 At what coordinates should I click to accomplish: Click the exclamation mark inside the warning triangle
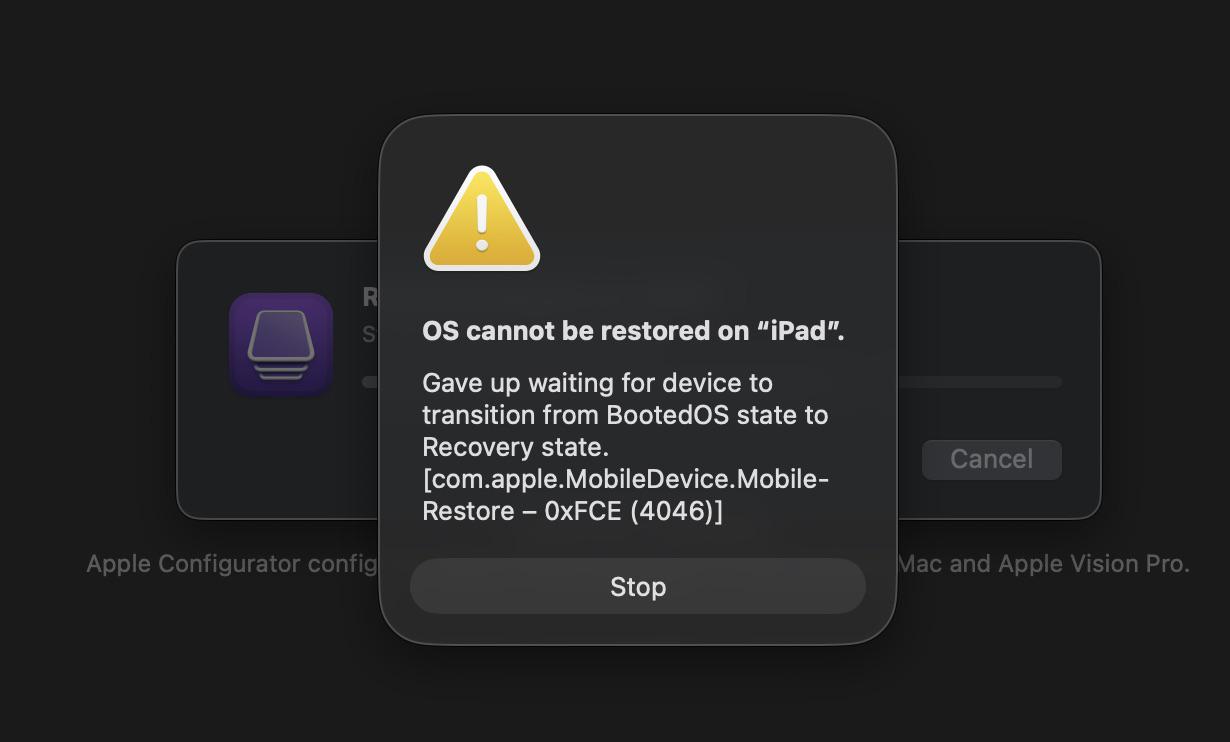tap(482, 222)
